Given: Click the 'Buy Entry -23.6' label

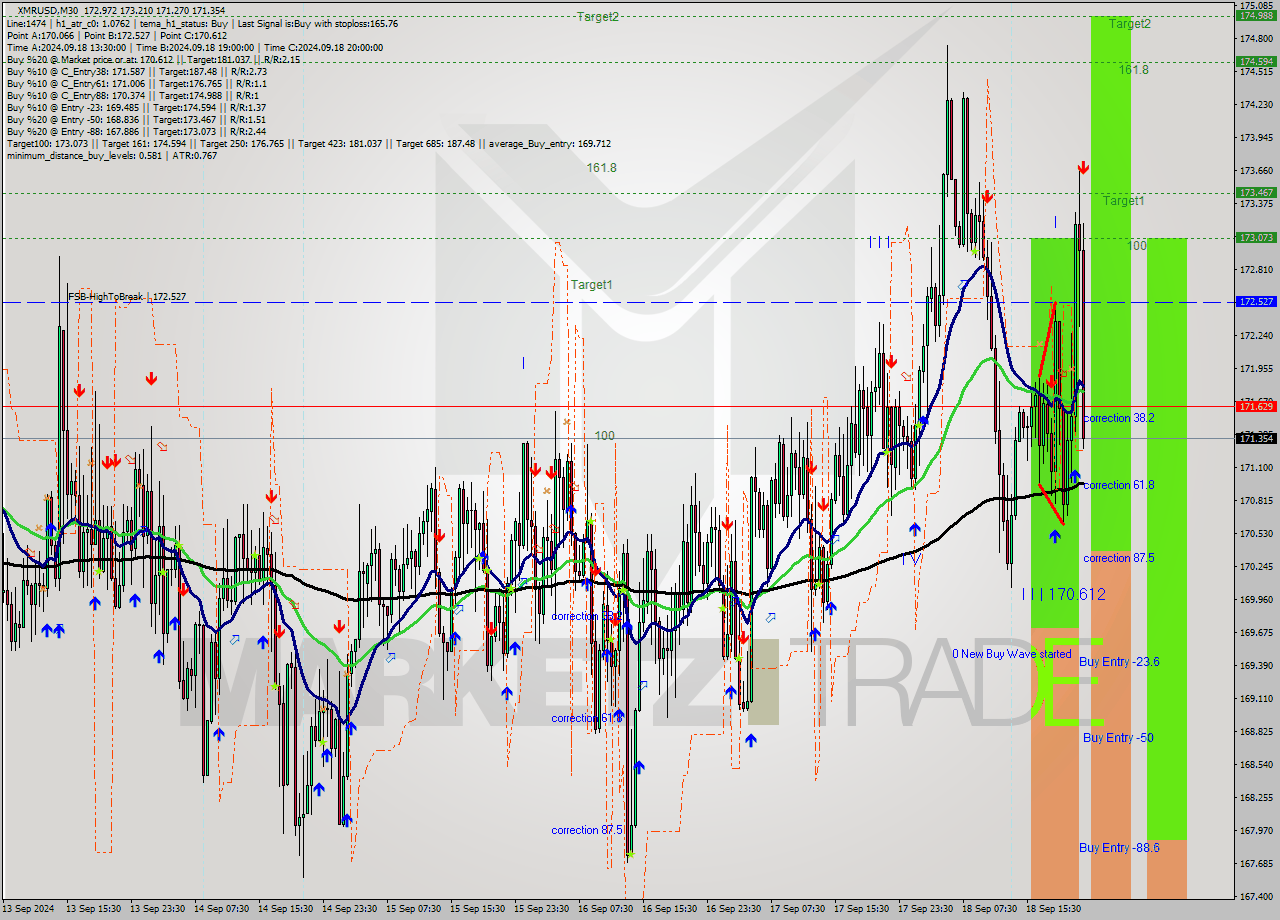Looking at the screenshot, I should pyautogui.click(x=1119, y=662).
